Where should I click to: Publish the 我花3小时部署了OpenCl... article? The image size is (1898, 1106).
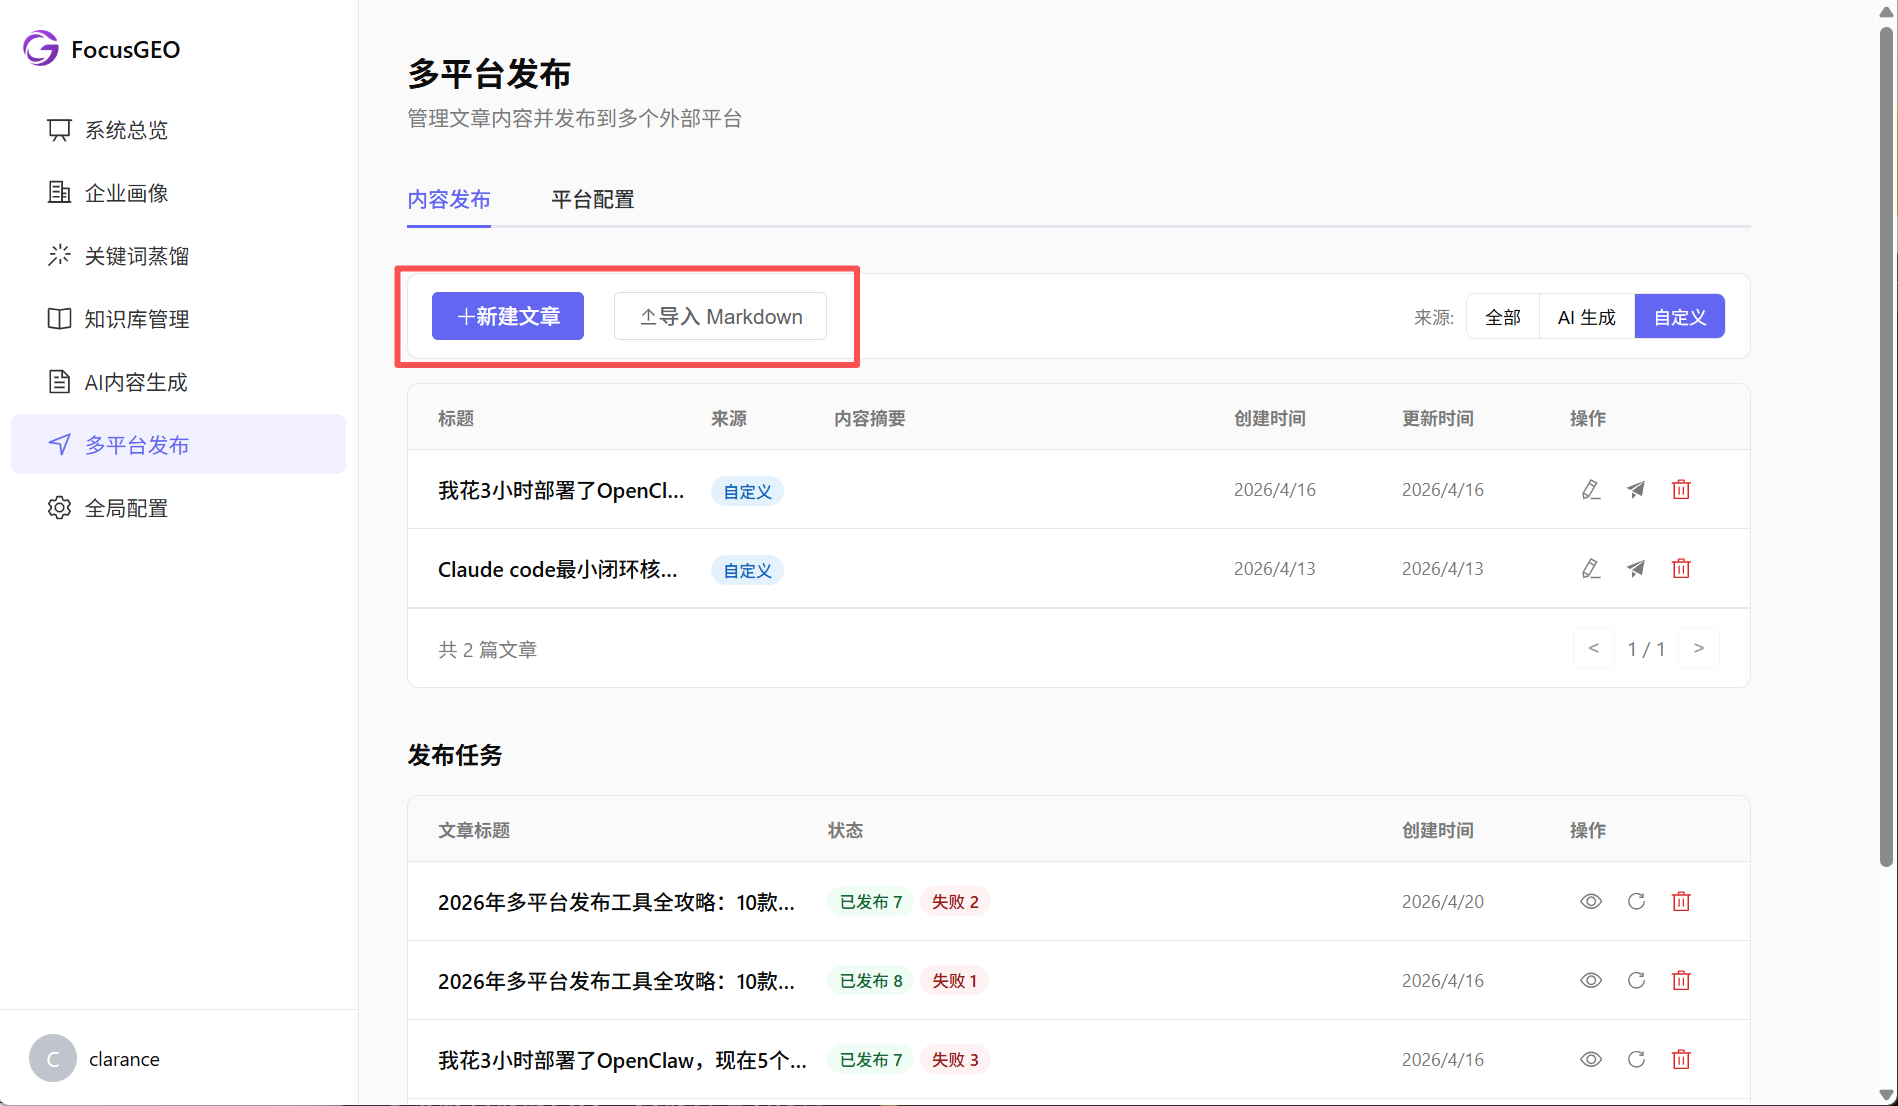1636,489
